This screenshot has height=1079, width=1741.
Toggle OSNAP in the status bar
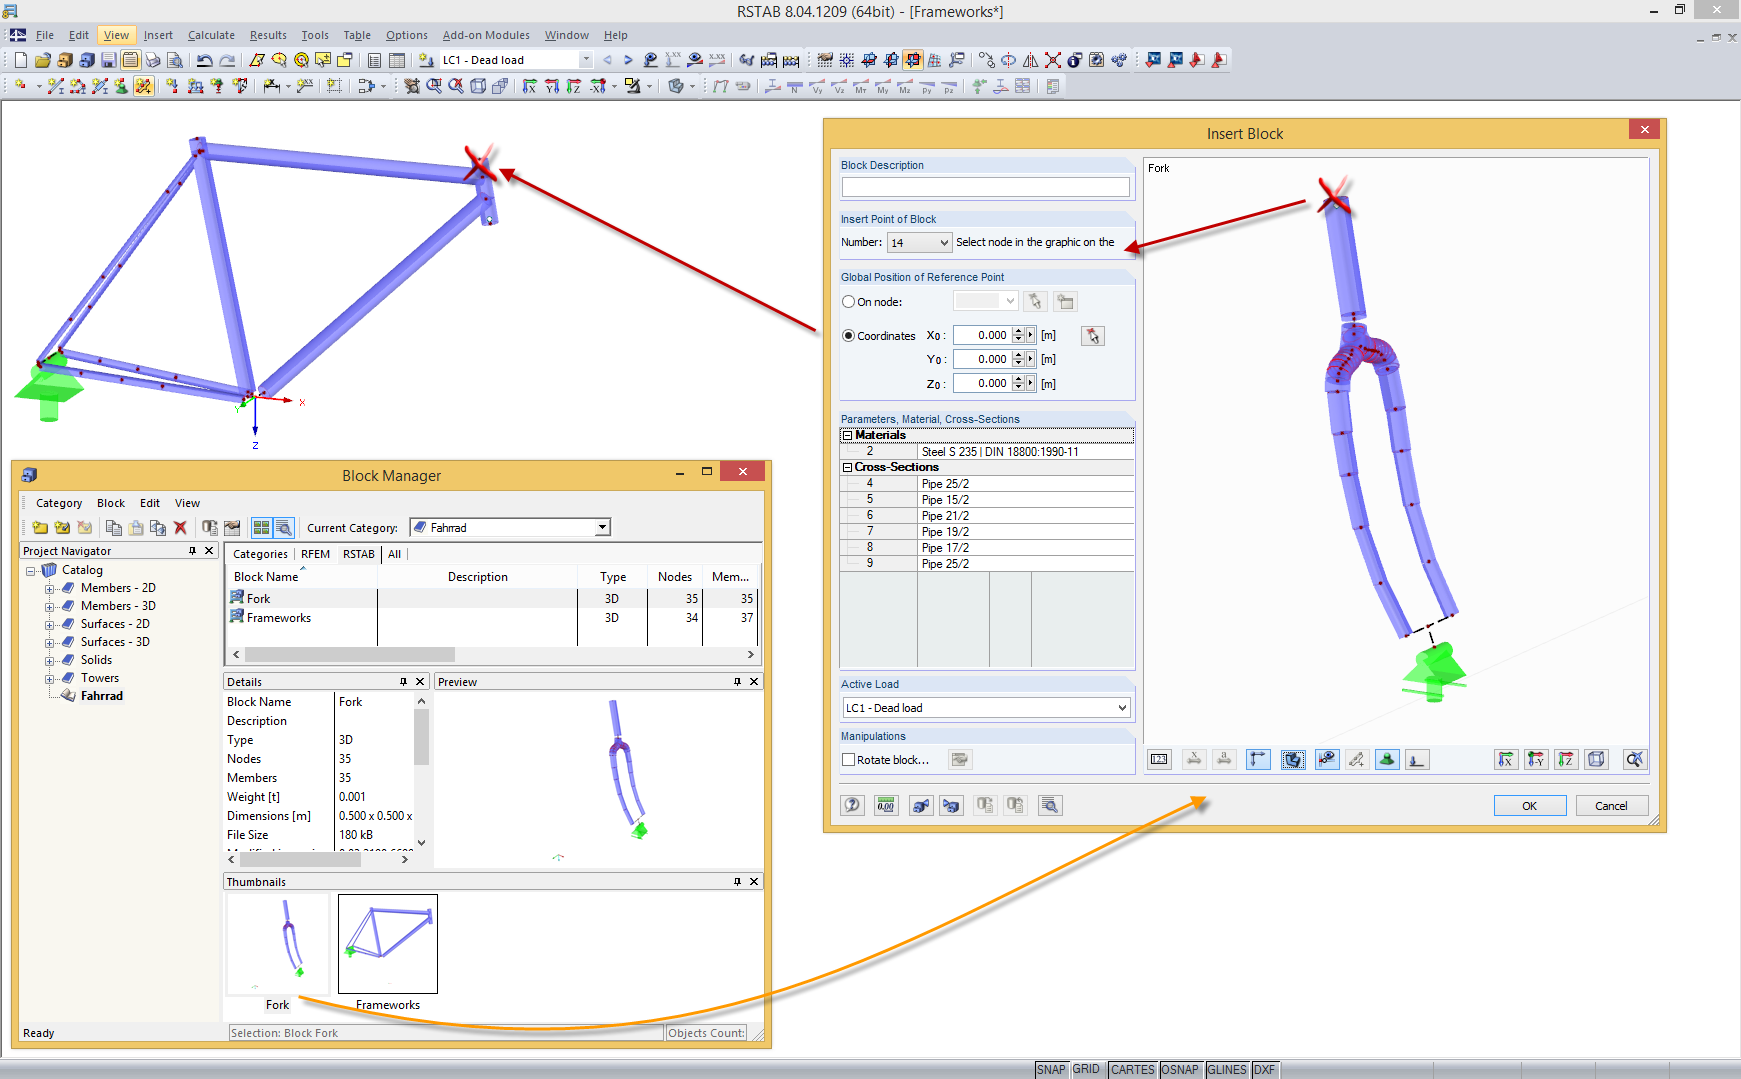(1180, 1070)
